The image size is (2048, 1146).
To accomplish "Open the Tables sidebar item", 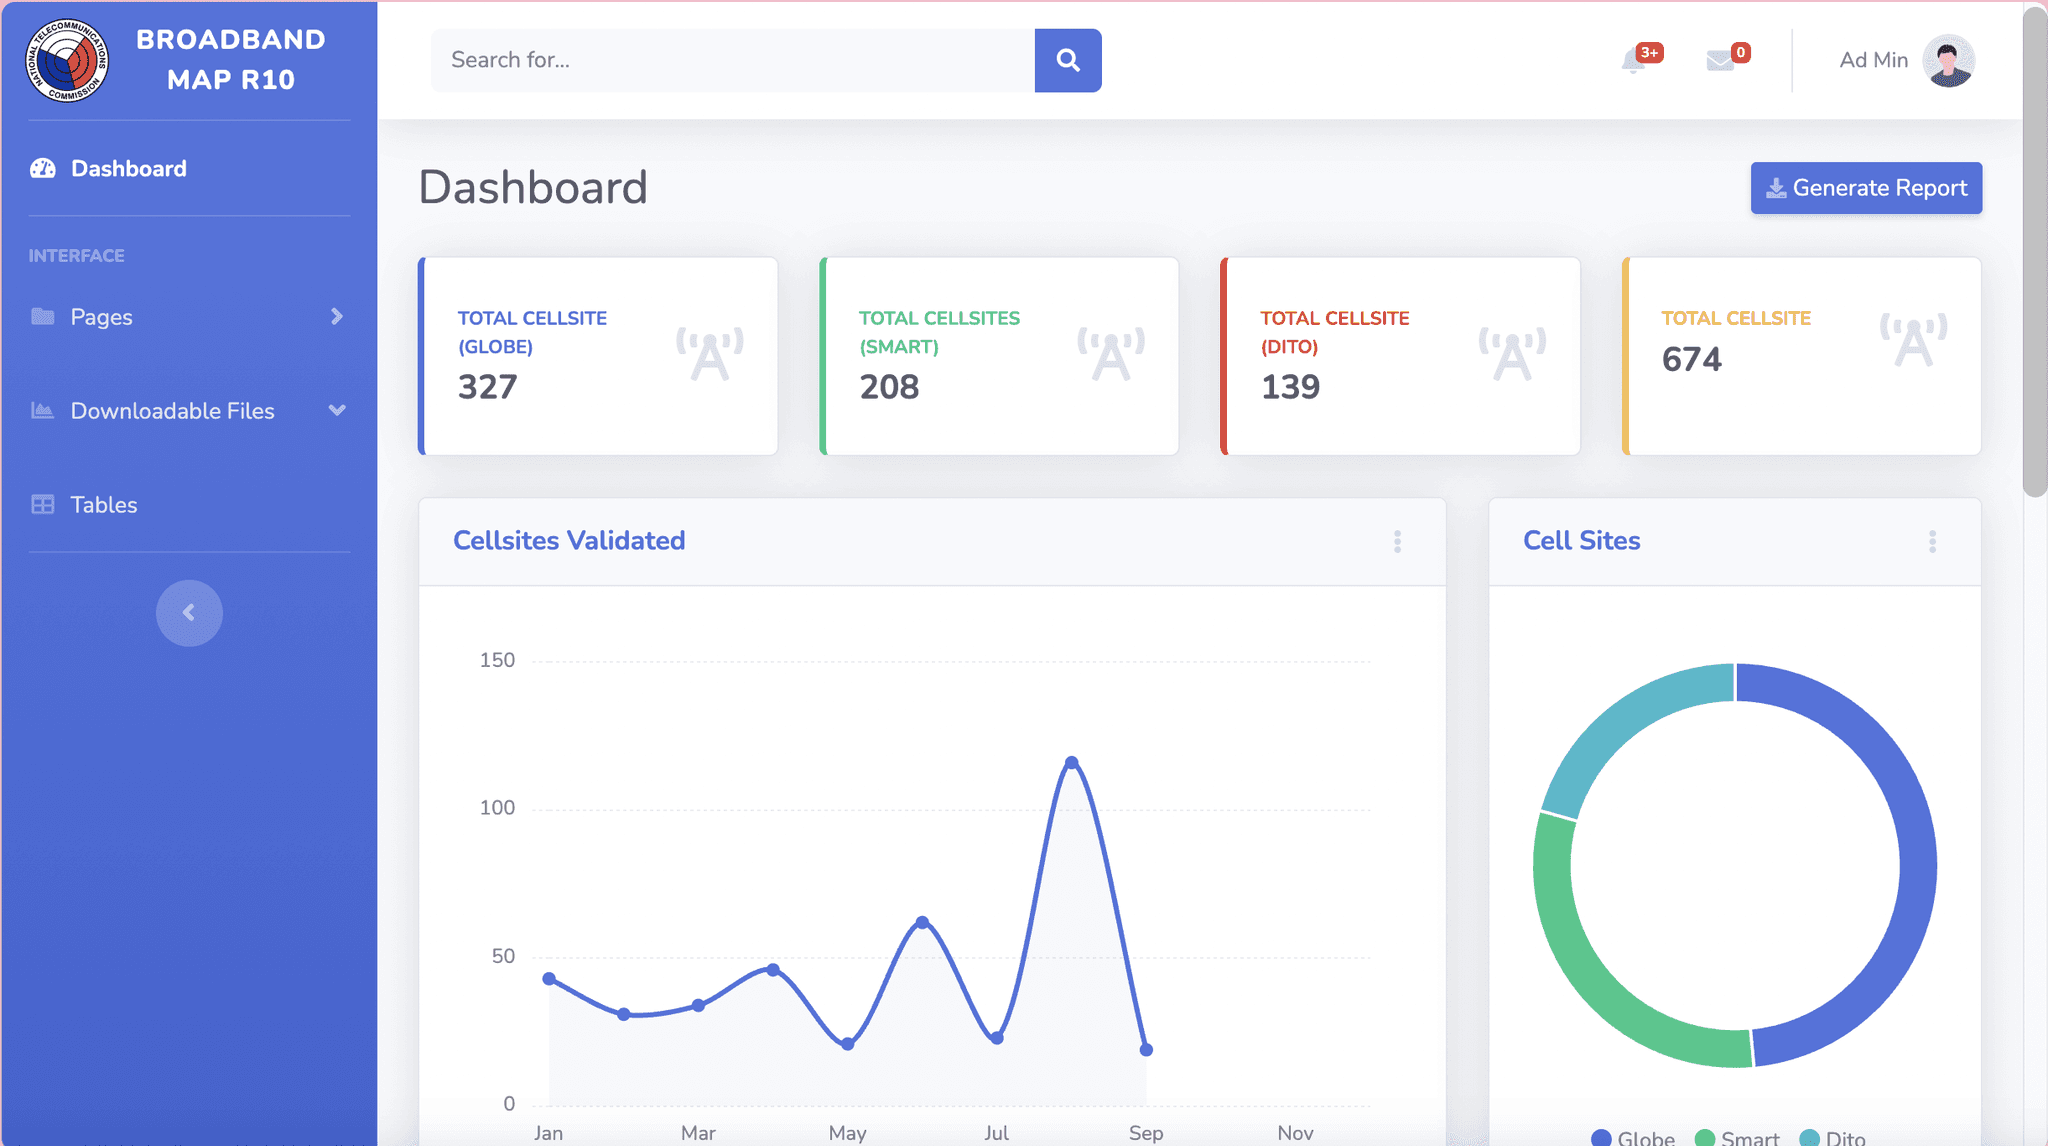I will tap(103, 505).
